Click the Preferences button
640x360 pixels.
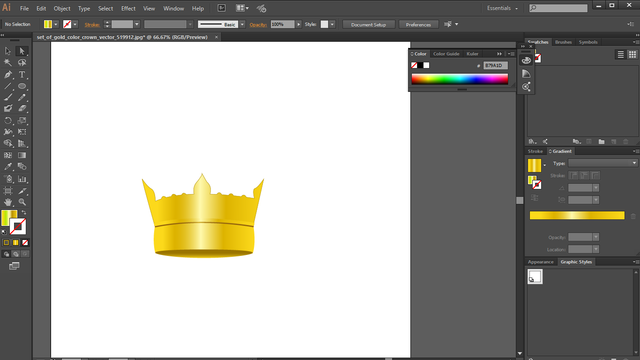(418, 24)
